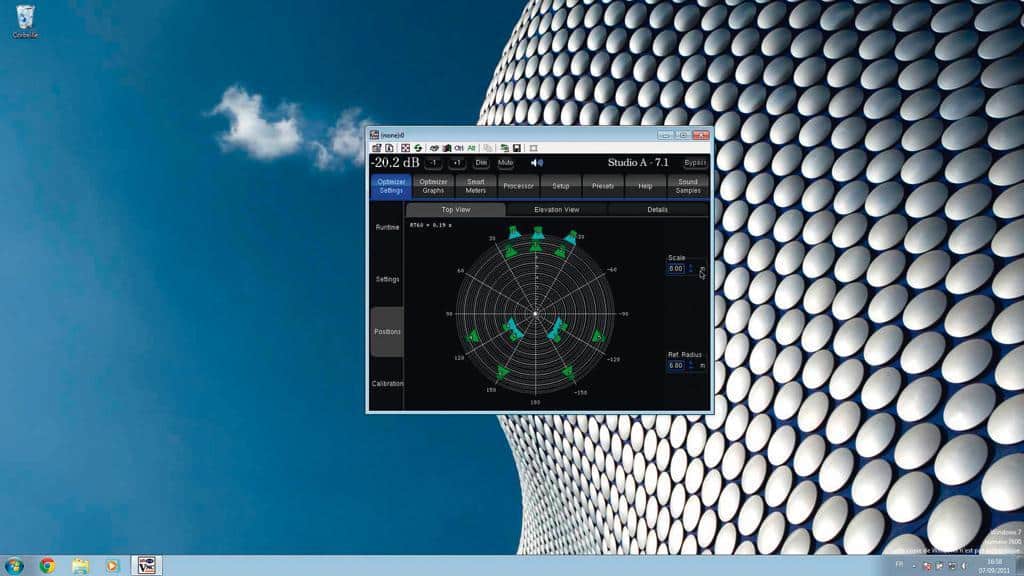The height and width of the screenshot is (576, 1024).
Task: Decrease Ref. Radius using its stepper arrow
Action: point(690,369)
